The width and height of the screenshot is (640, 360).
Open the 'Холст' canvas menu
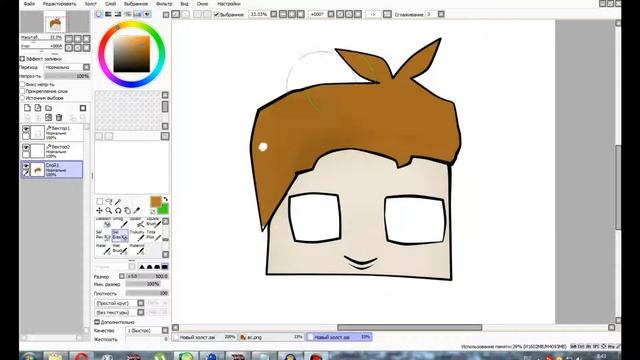[x=91, y=4]
